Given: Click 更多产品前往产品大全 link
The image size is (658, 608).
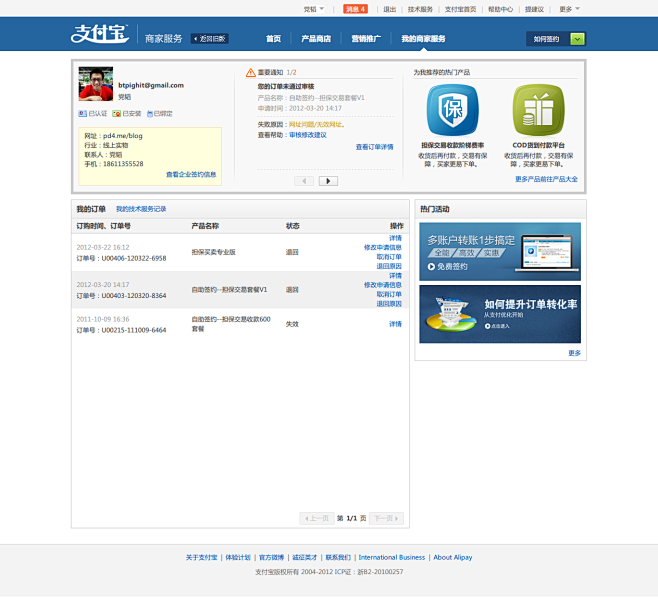Looking at the screenshot, I should 546,179.
